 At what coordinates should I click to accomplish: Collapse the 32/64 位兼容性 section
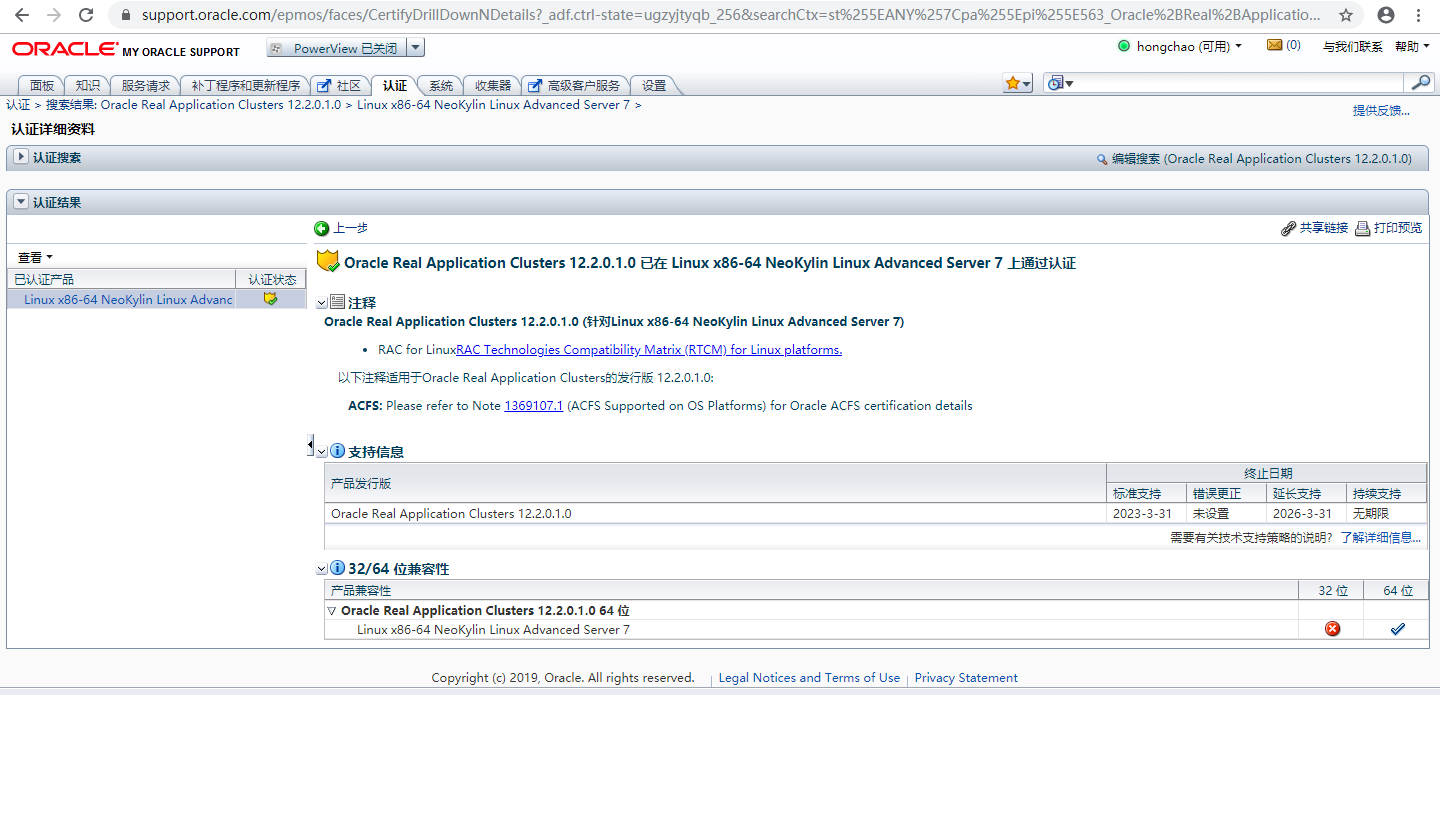321,569
